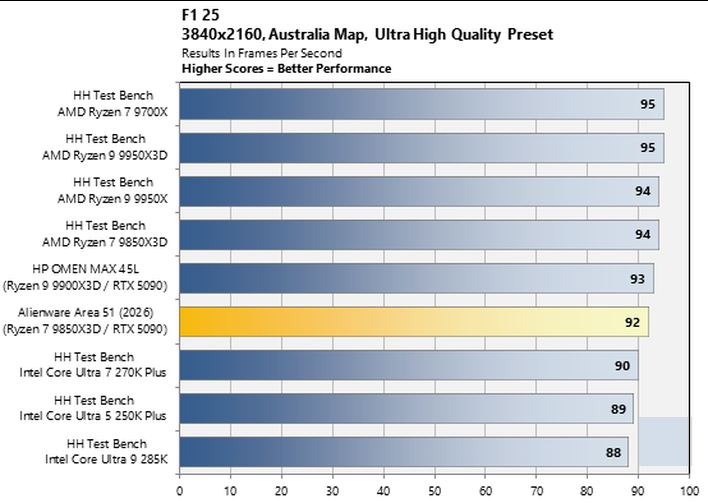Click the 'Alienware Area 51 (2026)' label
Screen dimensions: 708x503
click(86, 312)
